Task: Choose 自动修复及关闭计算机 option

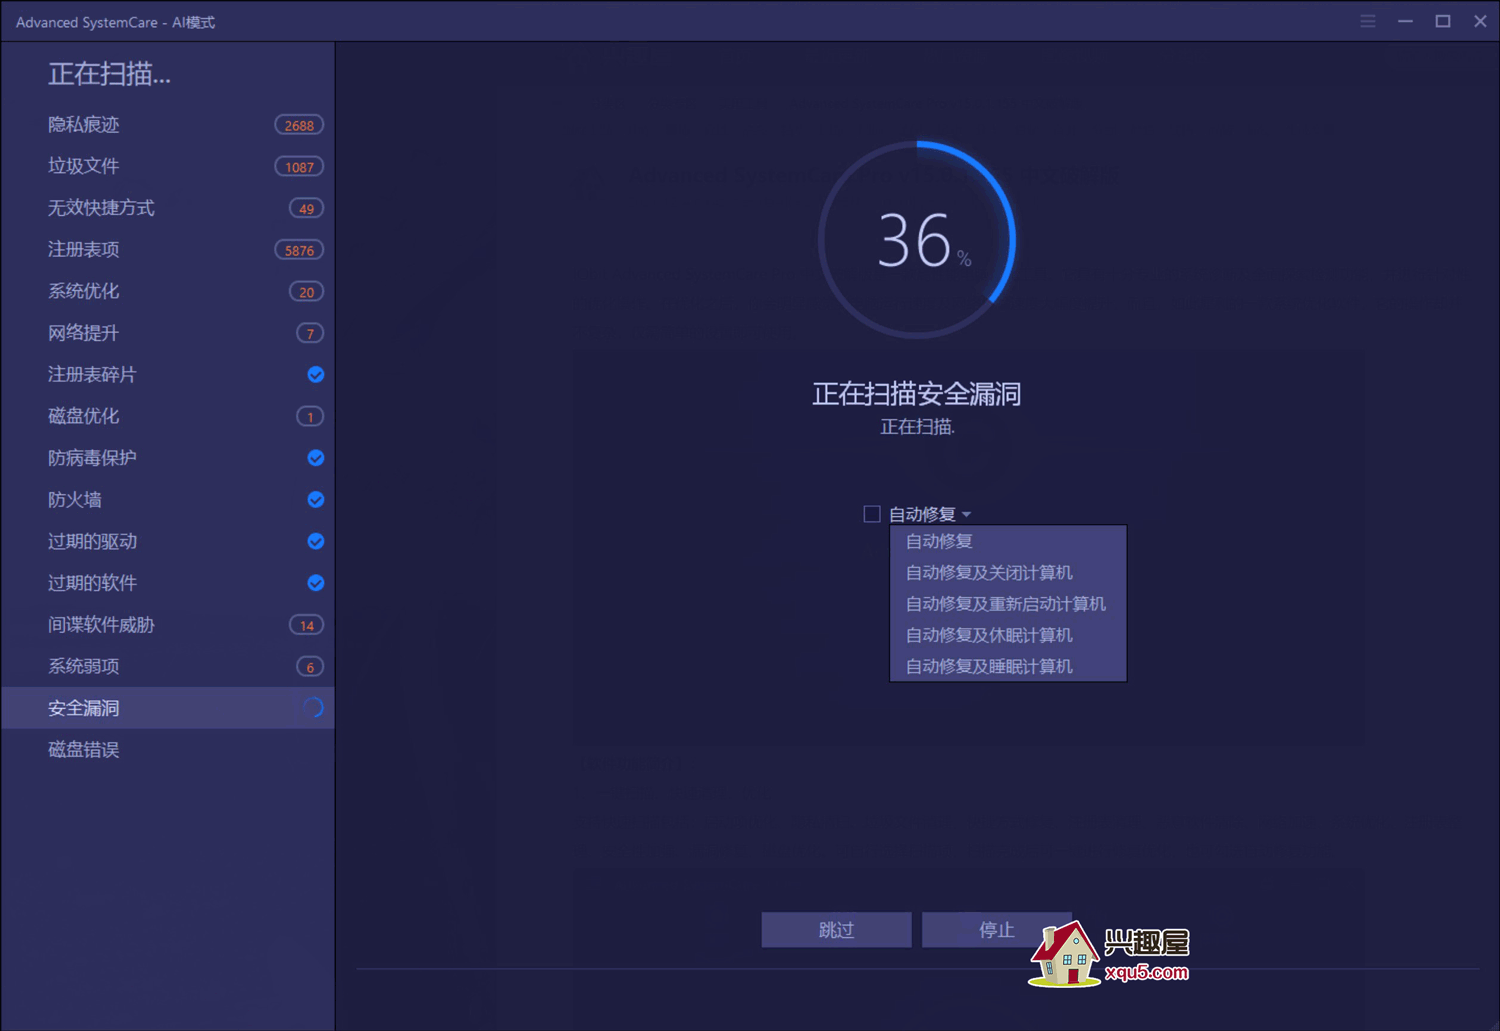Action: pos(1008,572)
